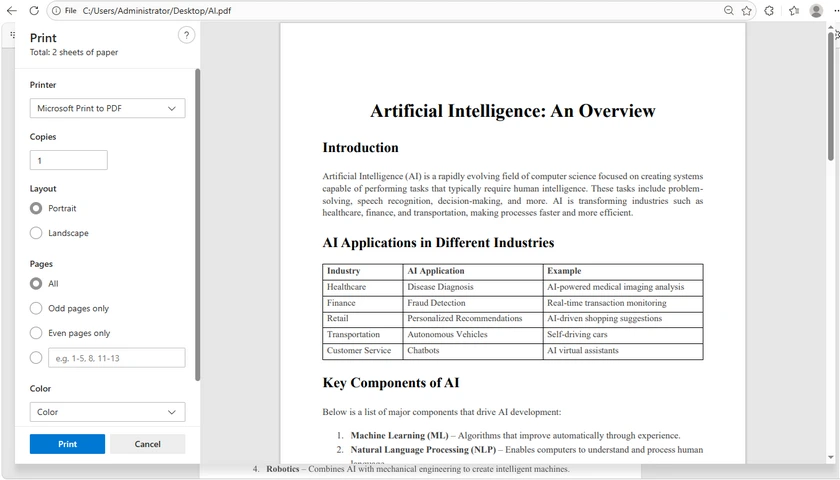Cancel the print dialog
The width and height of the screenshot is (840, 480).
pyautogui.click(x=147, y=444)
